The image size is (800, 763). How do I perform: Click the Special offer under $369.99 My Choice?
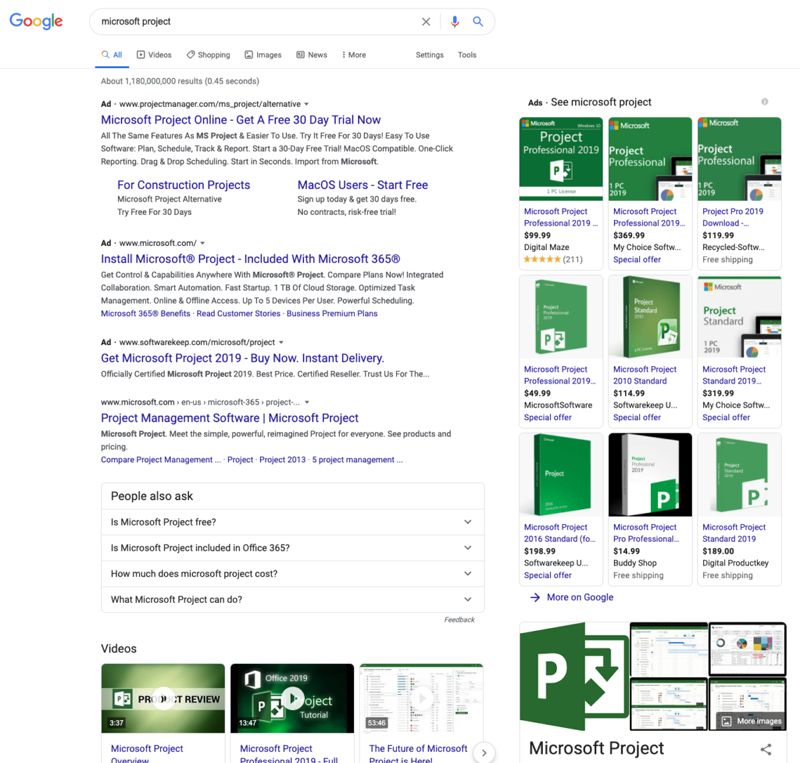tap(637, 259)
